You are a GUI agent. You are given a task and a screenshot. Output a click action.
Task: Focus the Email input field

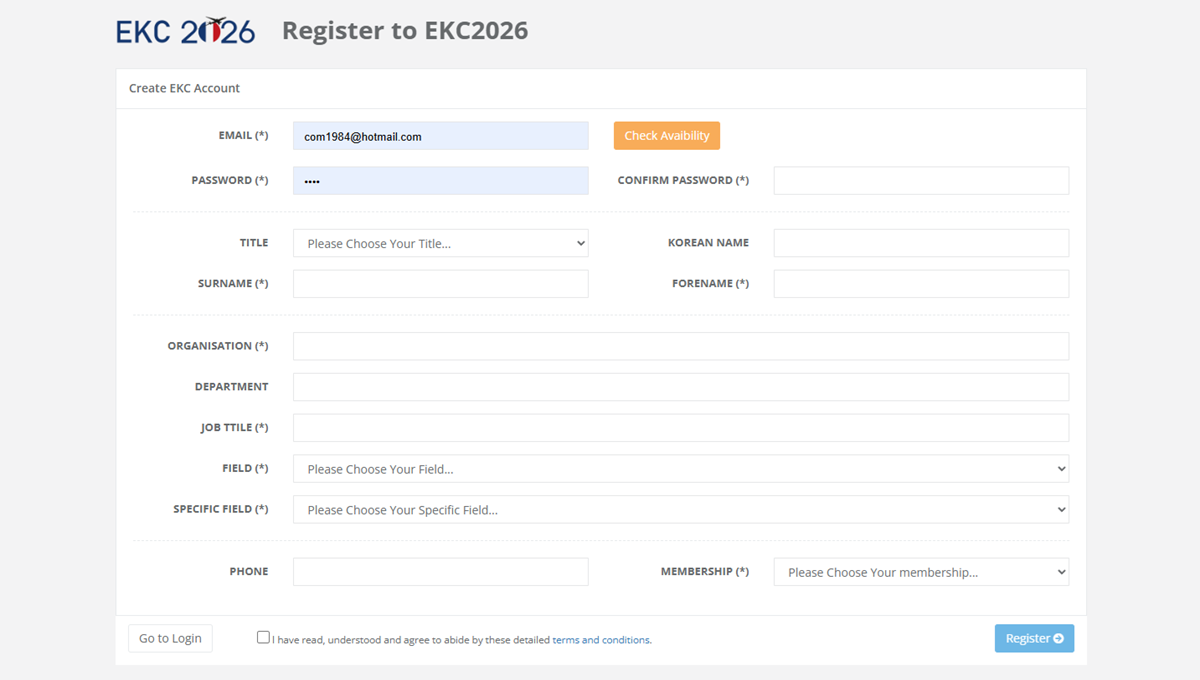click(440, 136)
